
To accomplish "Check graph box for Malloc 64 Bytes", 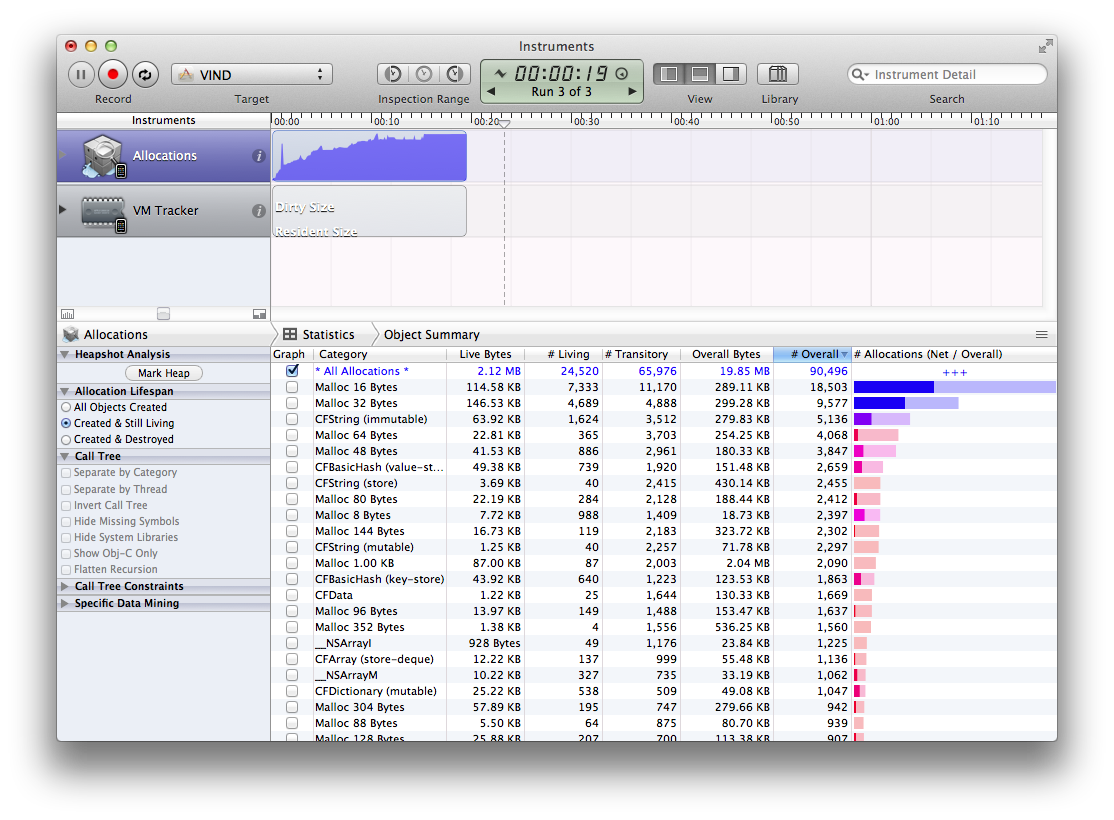I will click(292, 435).
